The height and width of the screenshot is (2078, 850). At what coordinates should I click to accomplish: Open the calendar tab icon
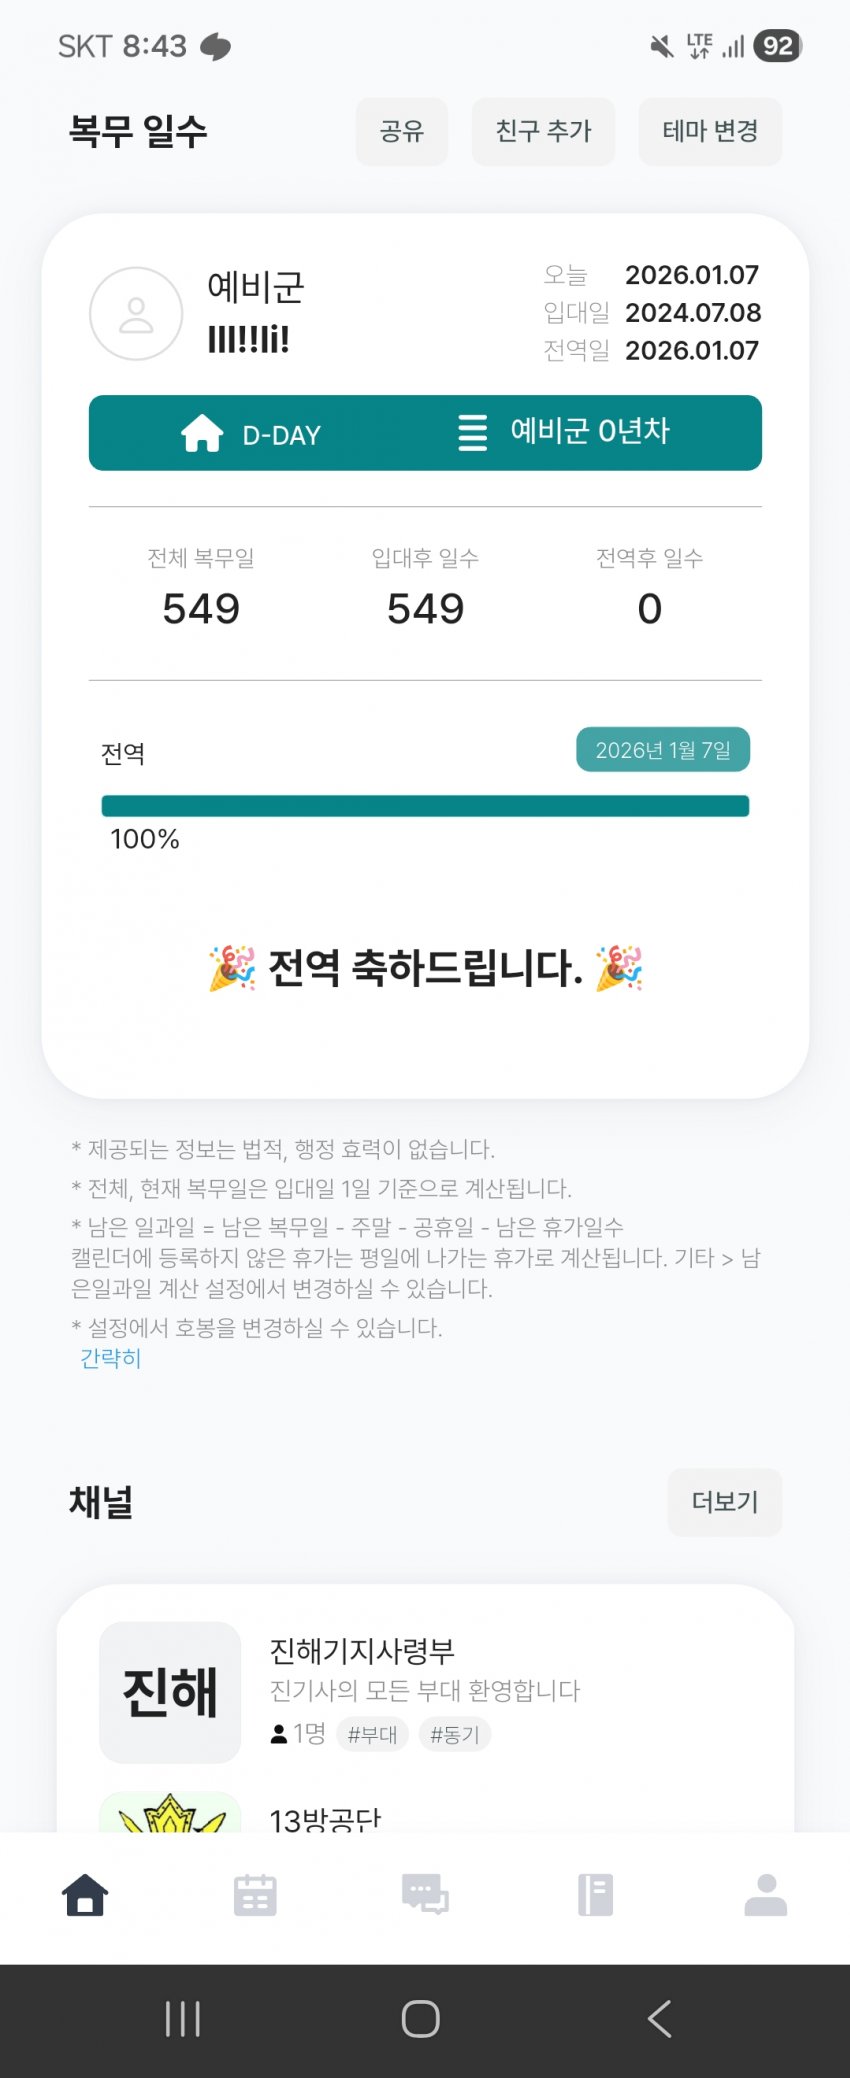click(255, 1894)
